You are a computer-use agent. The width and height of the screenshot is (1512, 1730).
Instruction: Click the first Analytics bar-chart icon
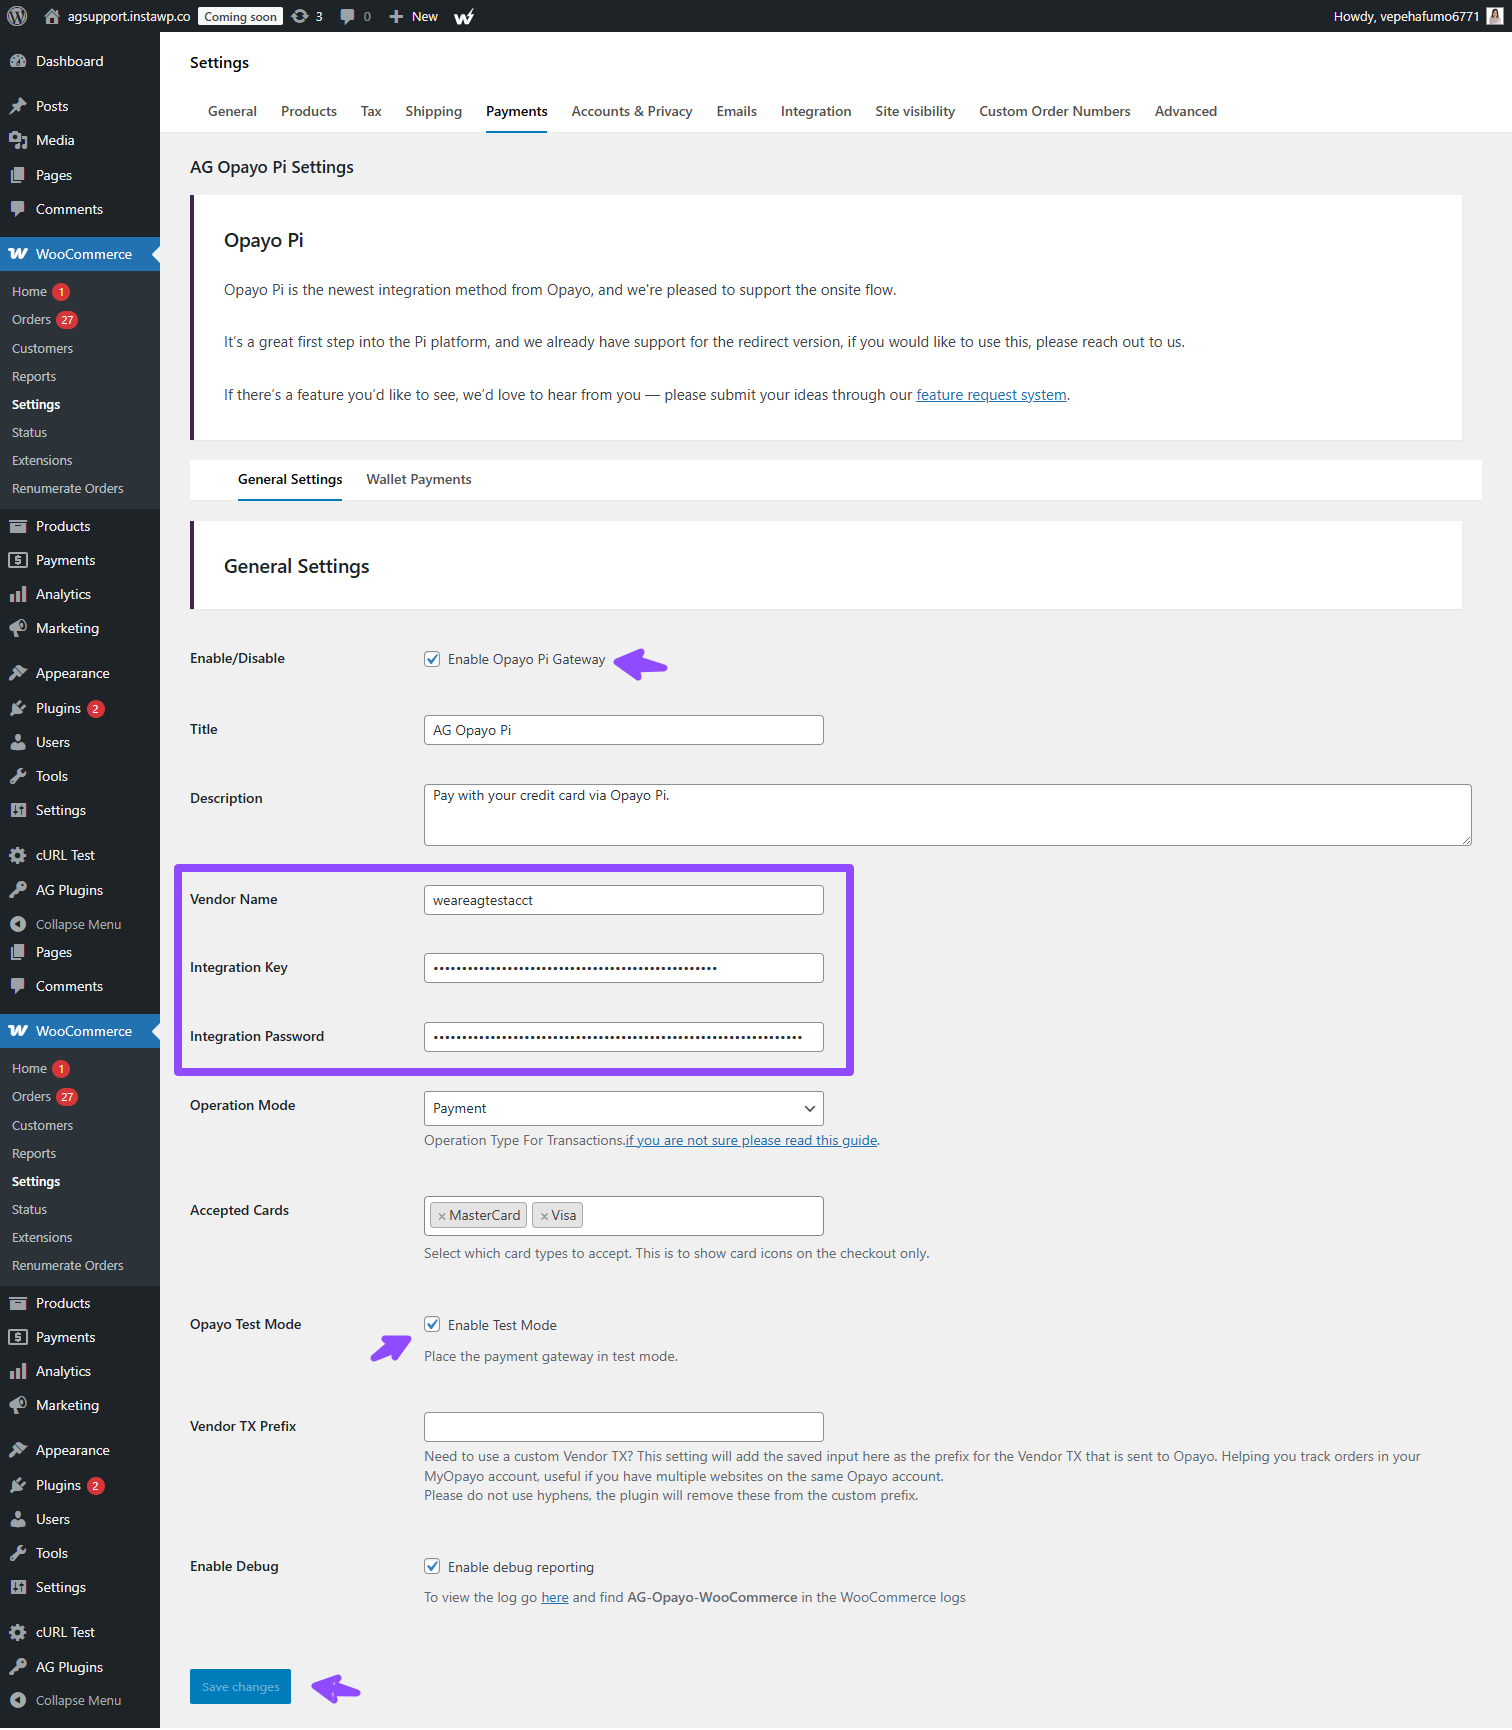pyautogui.click(x=18, y=594)
